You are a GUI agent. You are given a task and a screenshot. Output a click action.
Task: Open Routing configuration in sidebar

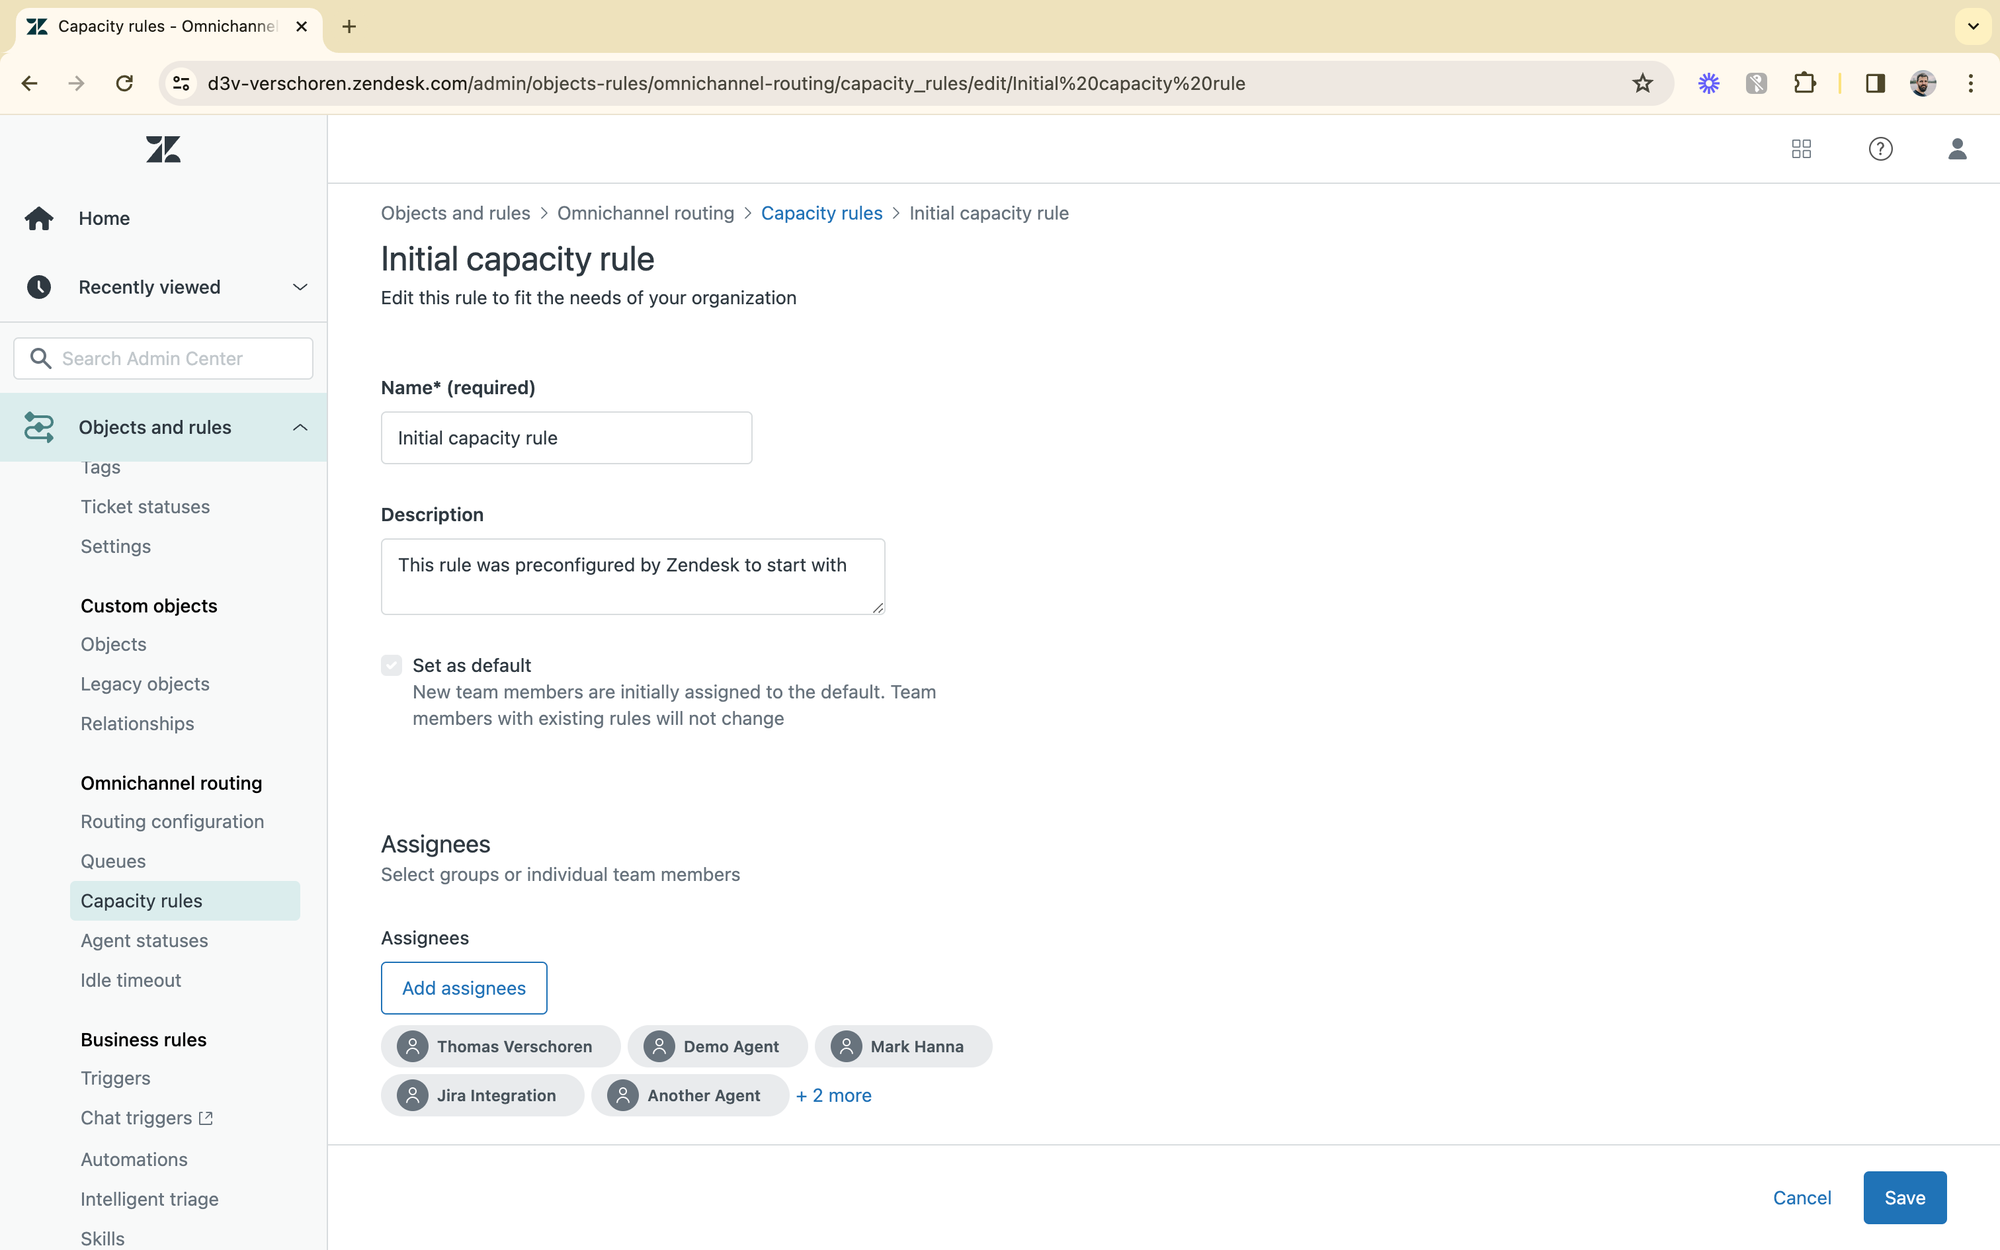tap(172, 821)
